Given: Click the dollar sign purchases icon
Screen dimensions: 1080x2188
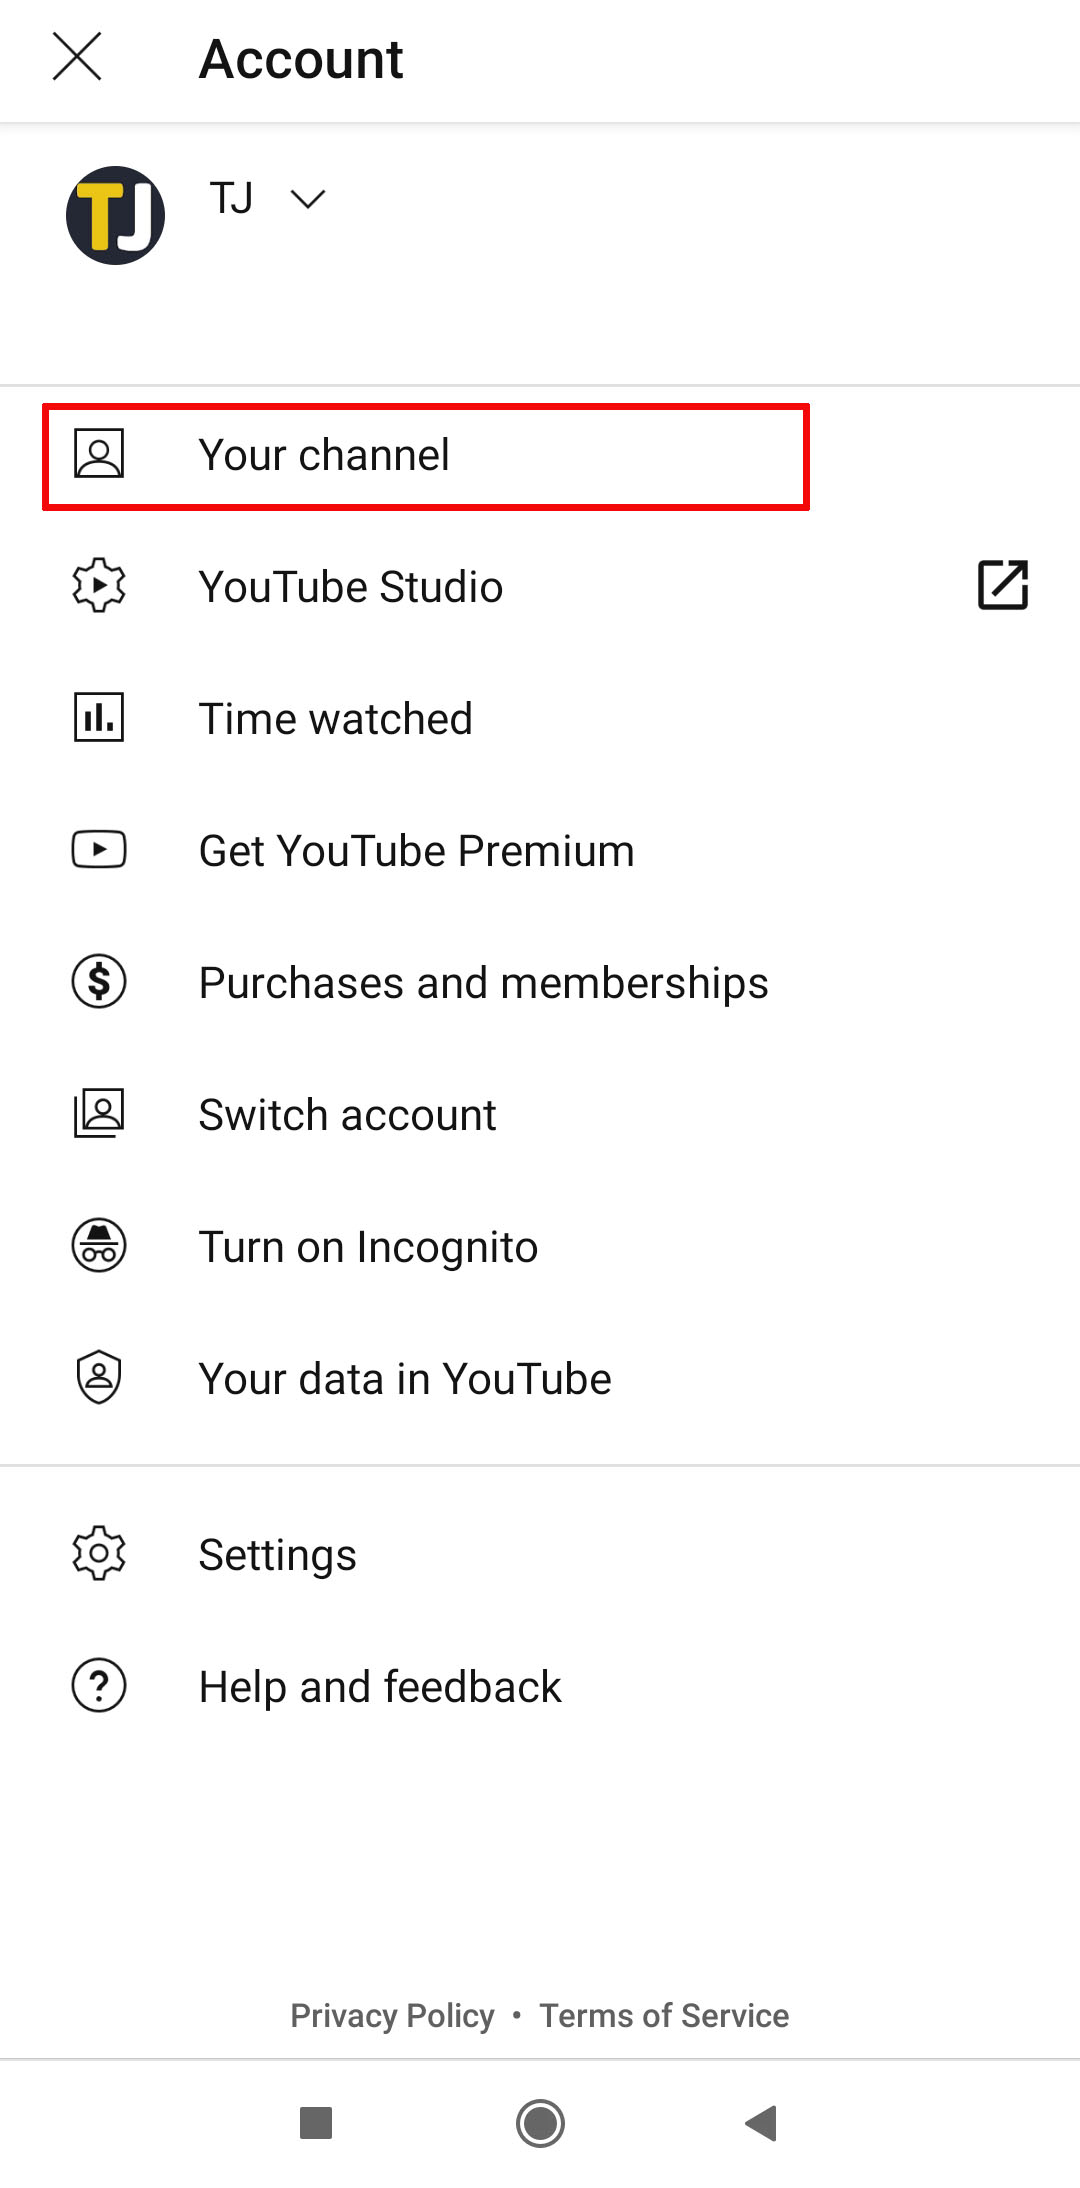Looking at the screenshot, I should coord(99,982).
